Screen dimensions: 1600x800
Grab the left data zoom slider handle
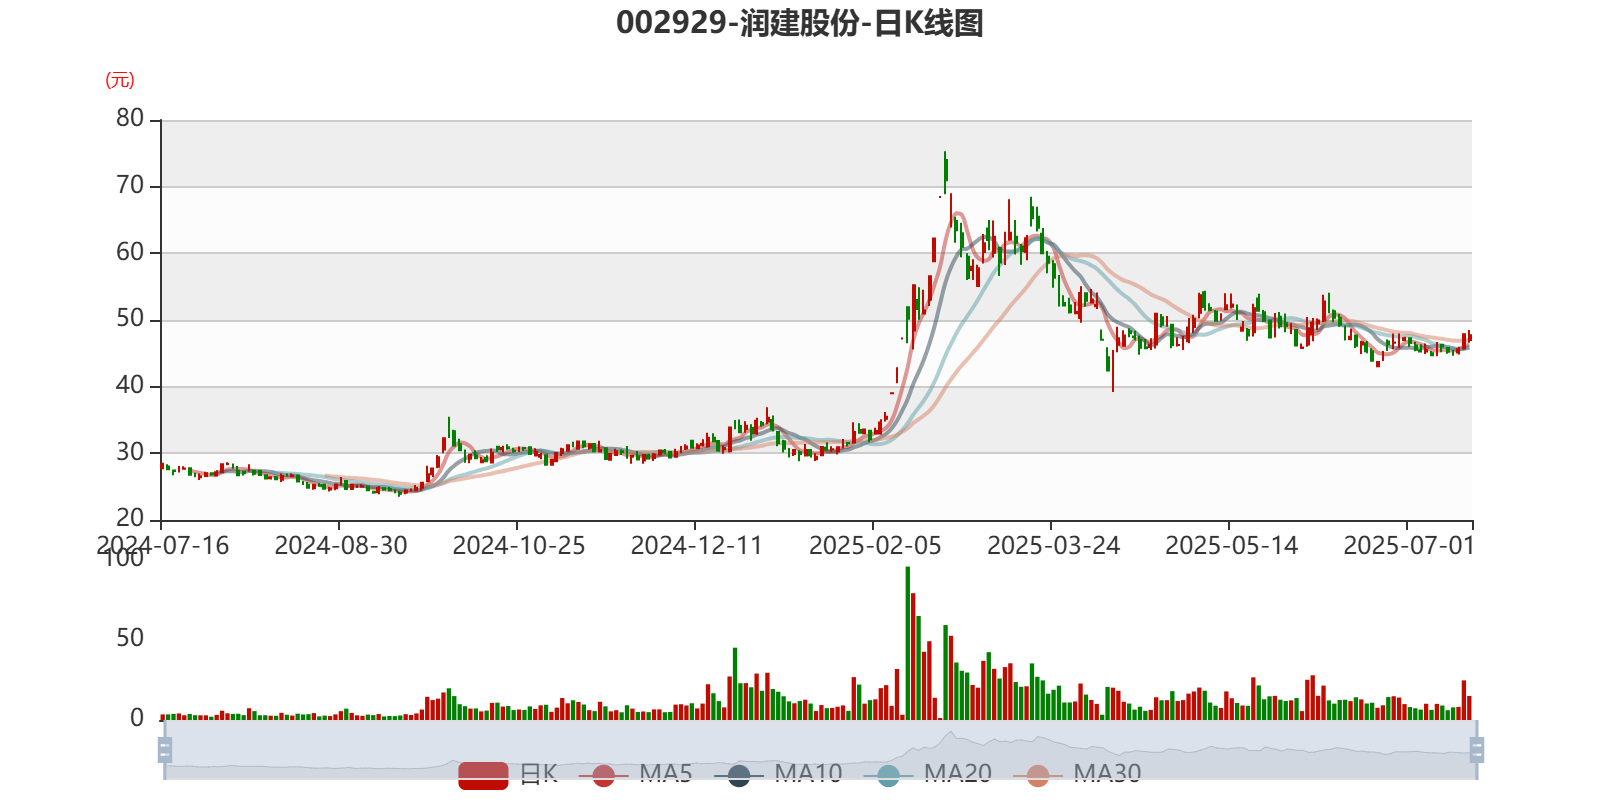(165, 749)
